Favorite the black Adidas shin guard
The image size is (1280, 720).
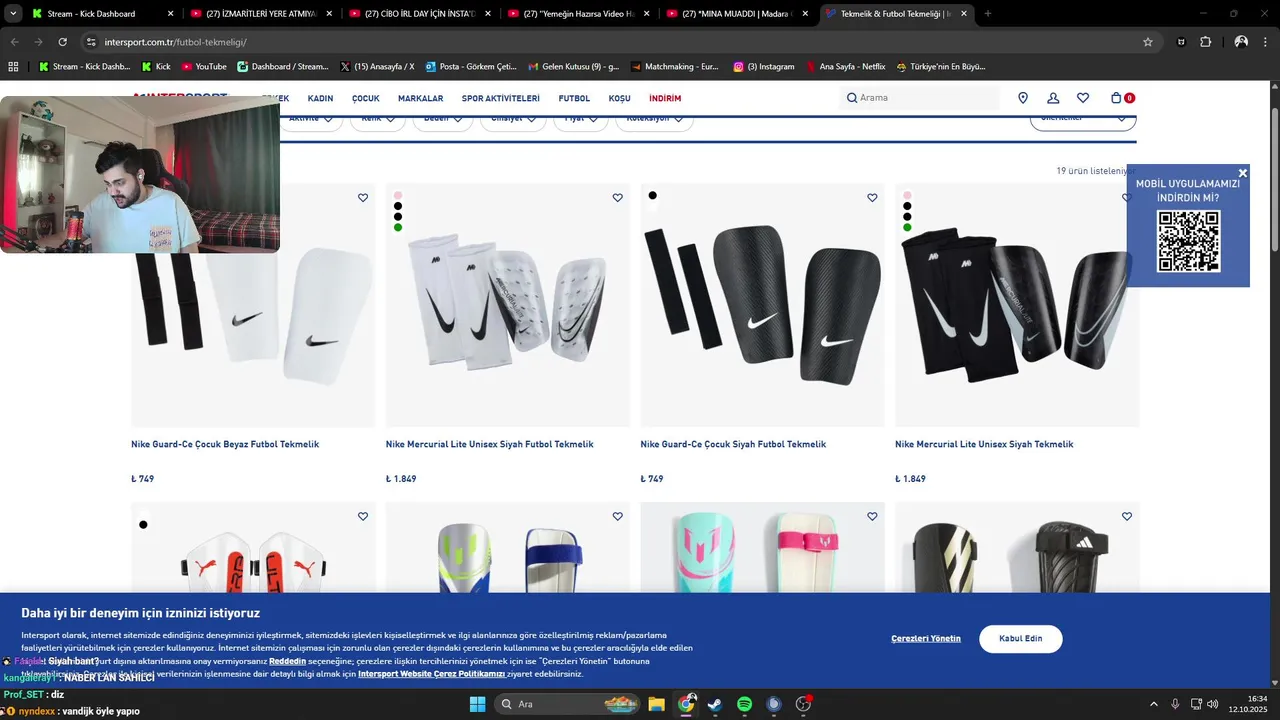tap(1127, 517)
